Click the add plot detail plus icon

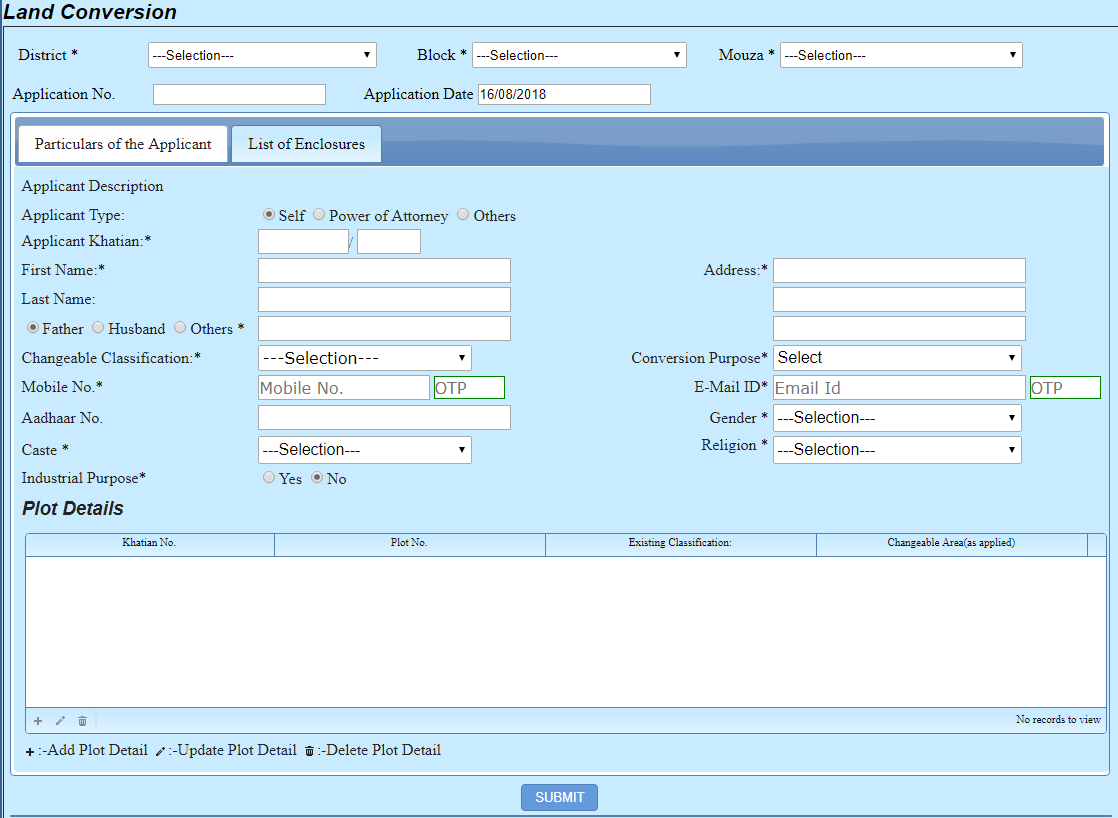coord(38,720)
